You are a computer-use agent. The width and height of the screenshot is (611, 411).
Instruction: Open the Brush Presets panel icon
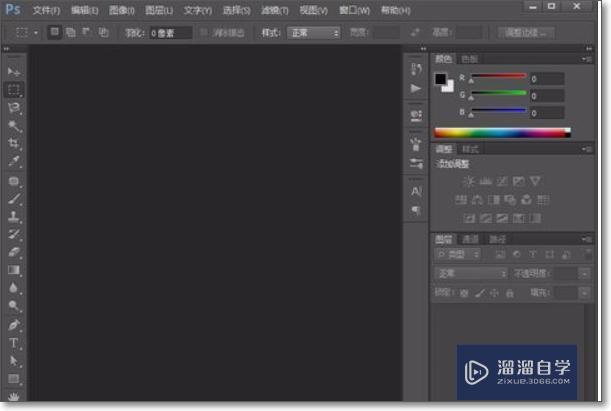coord(416,163)
